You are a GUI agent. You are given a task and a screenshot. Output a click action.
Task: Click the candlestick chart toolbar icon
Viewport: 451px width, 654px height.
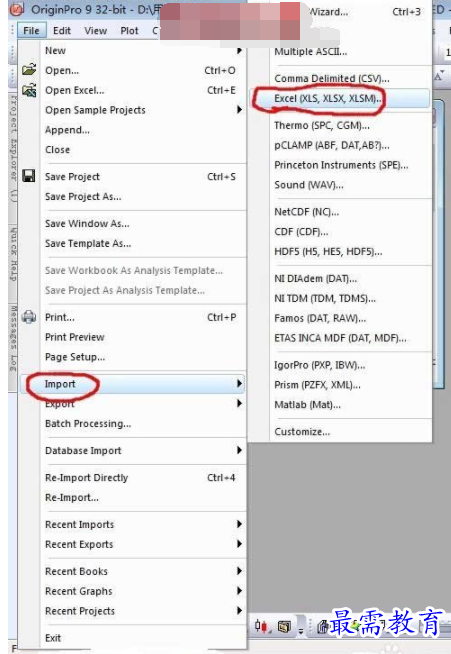(x=261, y=626)
